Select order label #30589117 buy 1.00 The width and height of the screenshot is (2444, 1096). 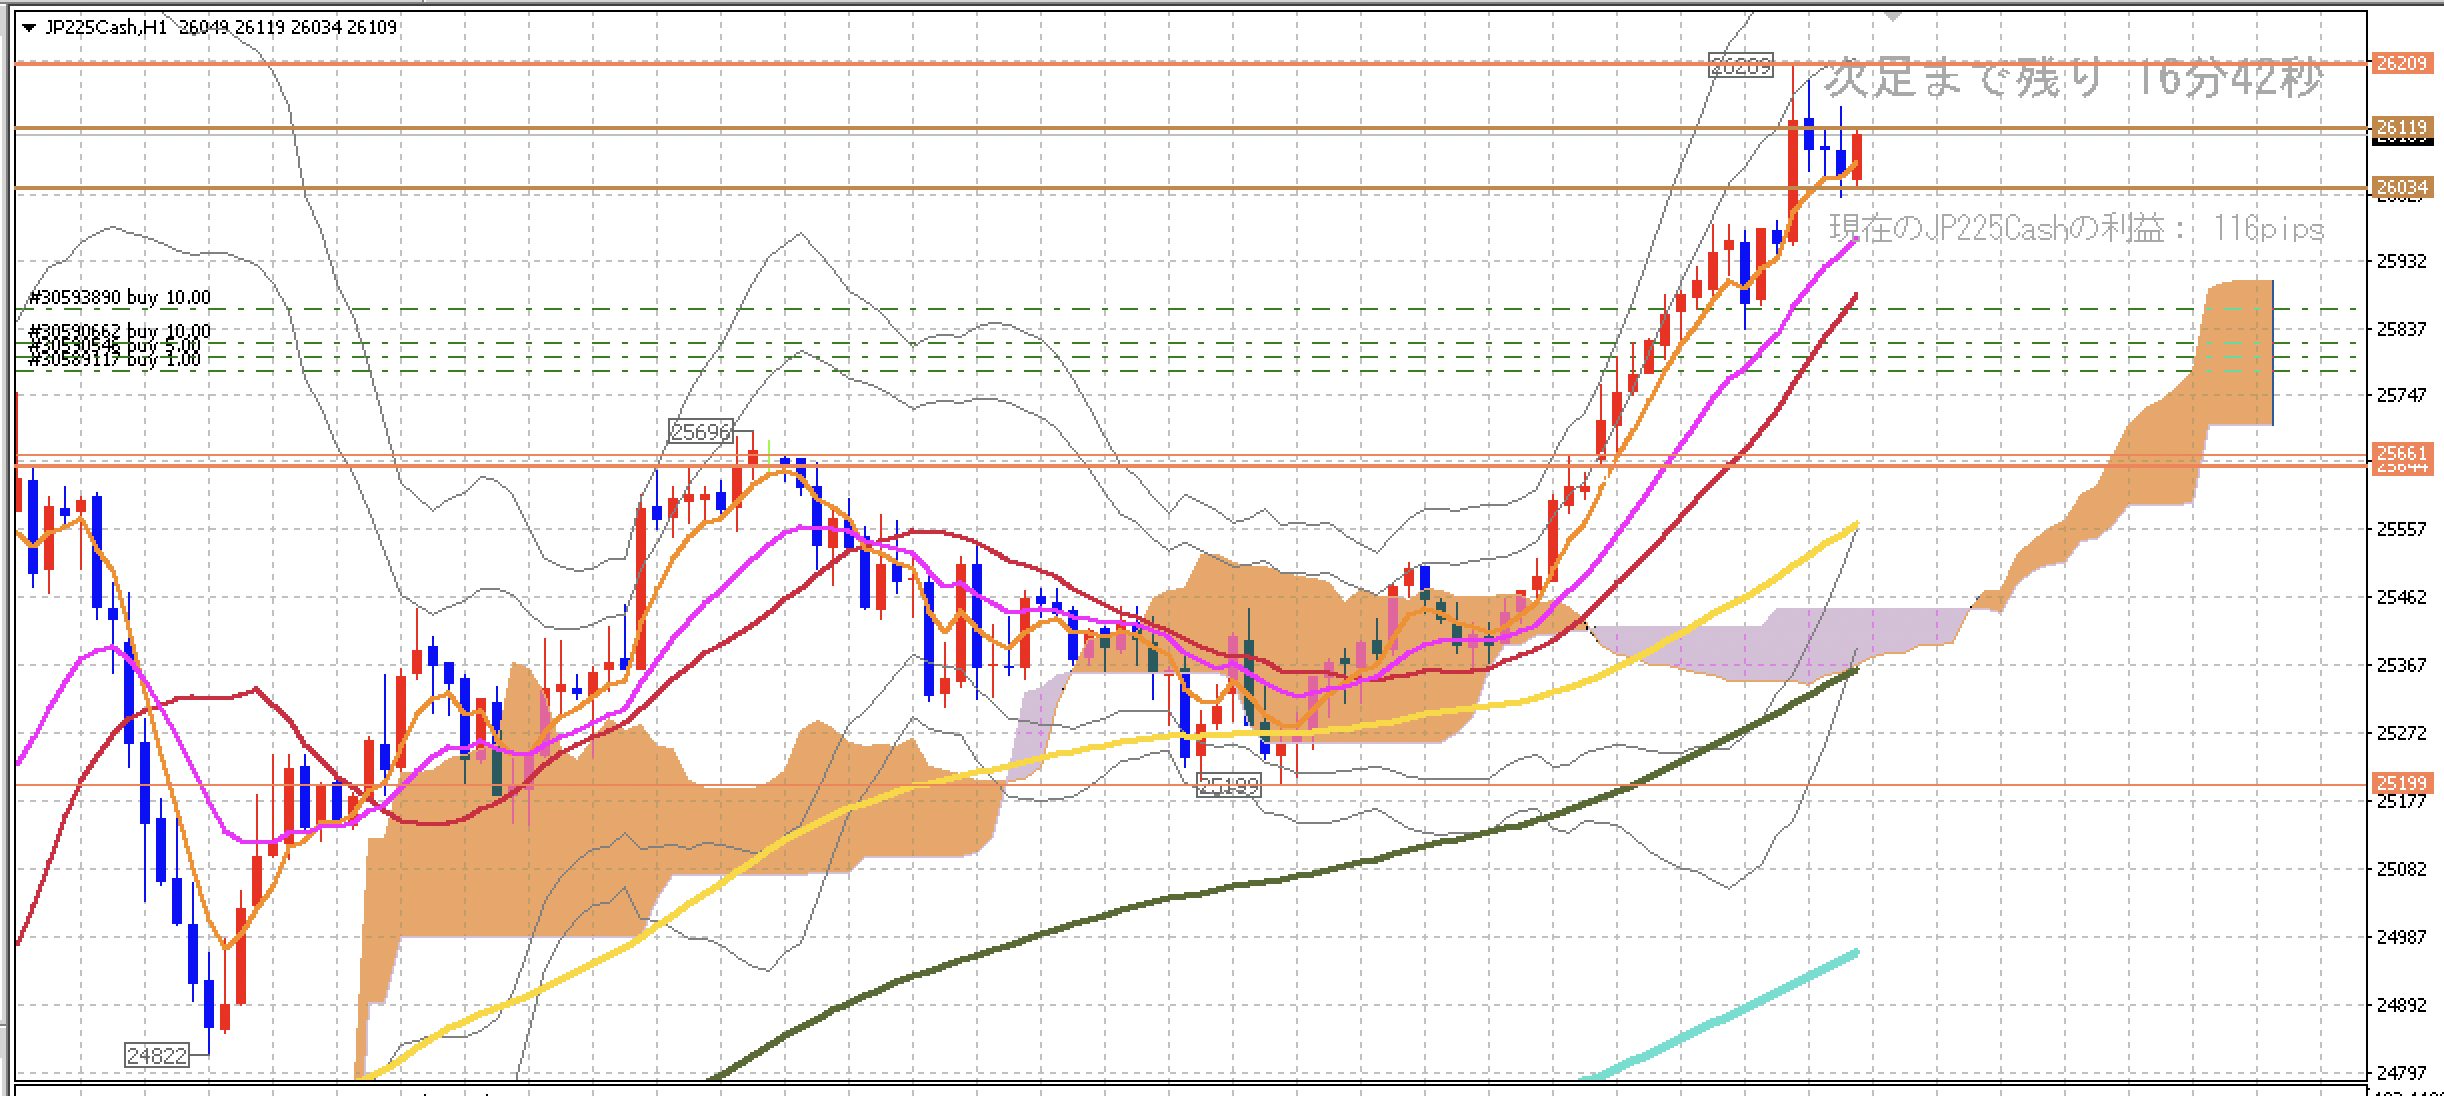[x=115, y=361]
